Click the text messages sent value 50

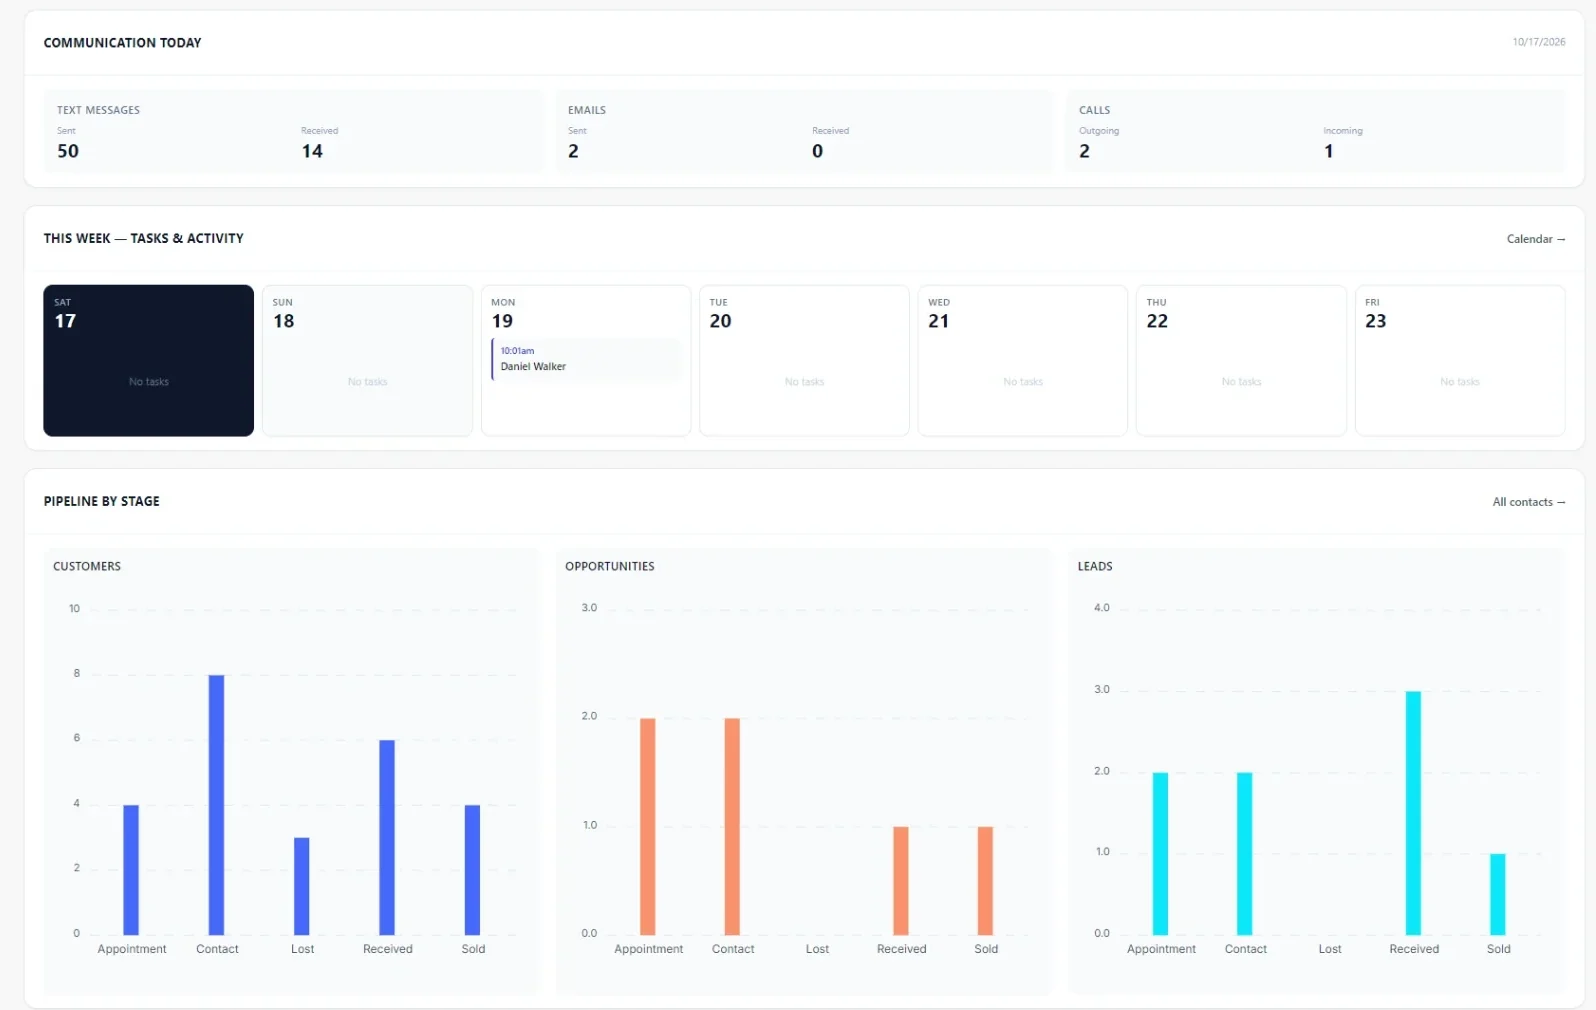coord(68,151)
